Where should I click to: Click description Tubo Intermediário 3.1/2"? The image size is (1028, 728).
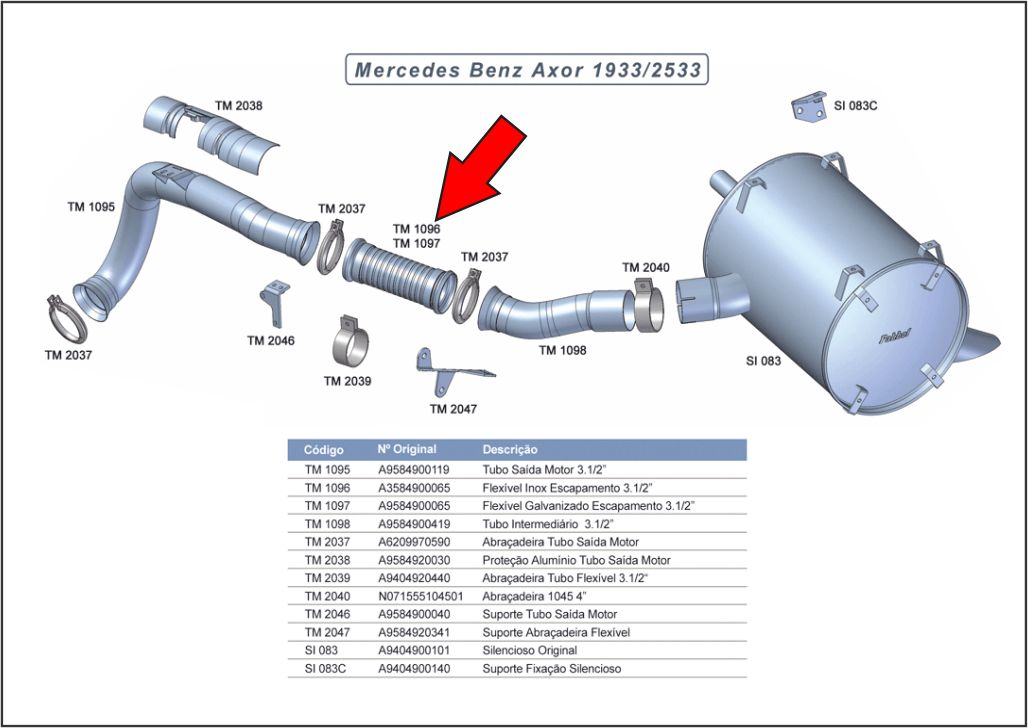coord(548,524)
